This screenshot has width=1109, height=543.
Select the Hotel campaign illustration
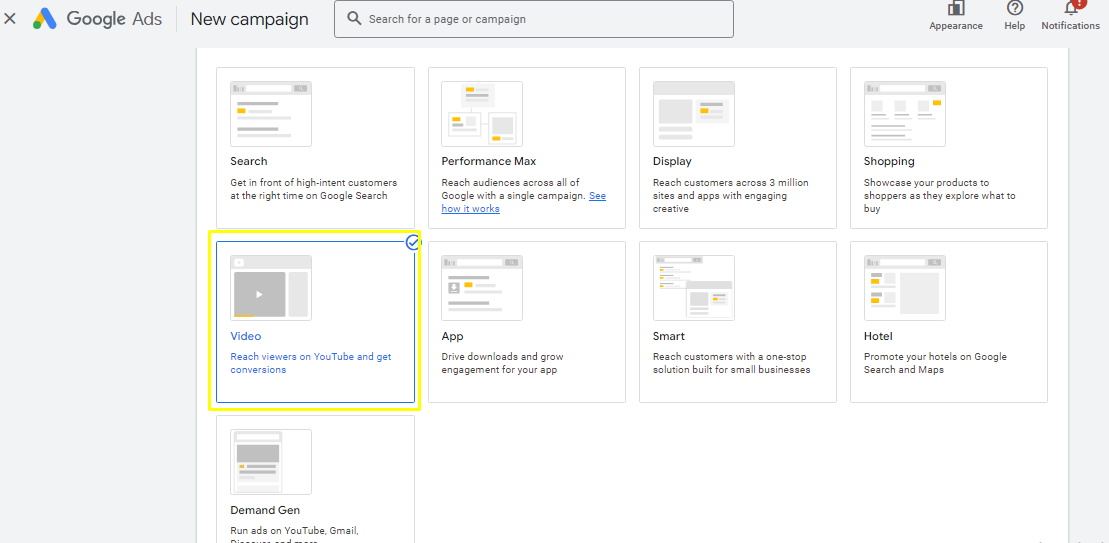pyautogui.click(x=905, y=288)
